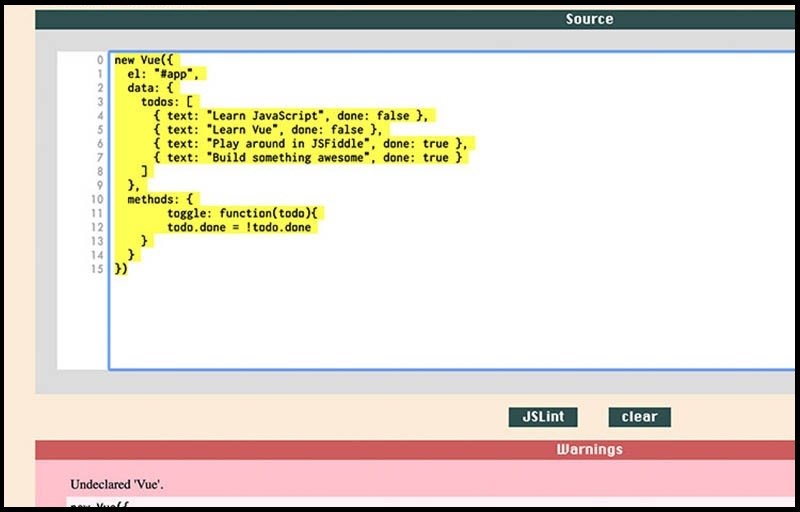Click the final "})" code line
Screen dimensions: 800x512
tap(121, 268)
